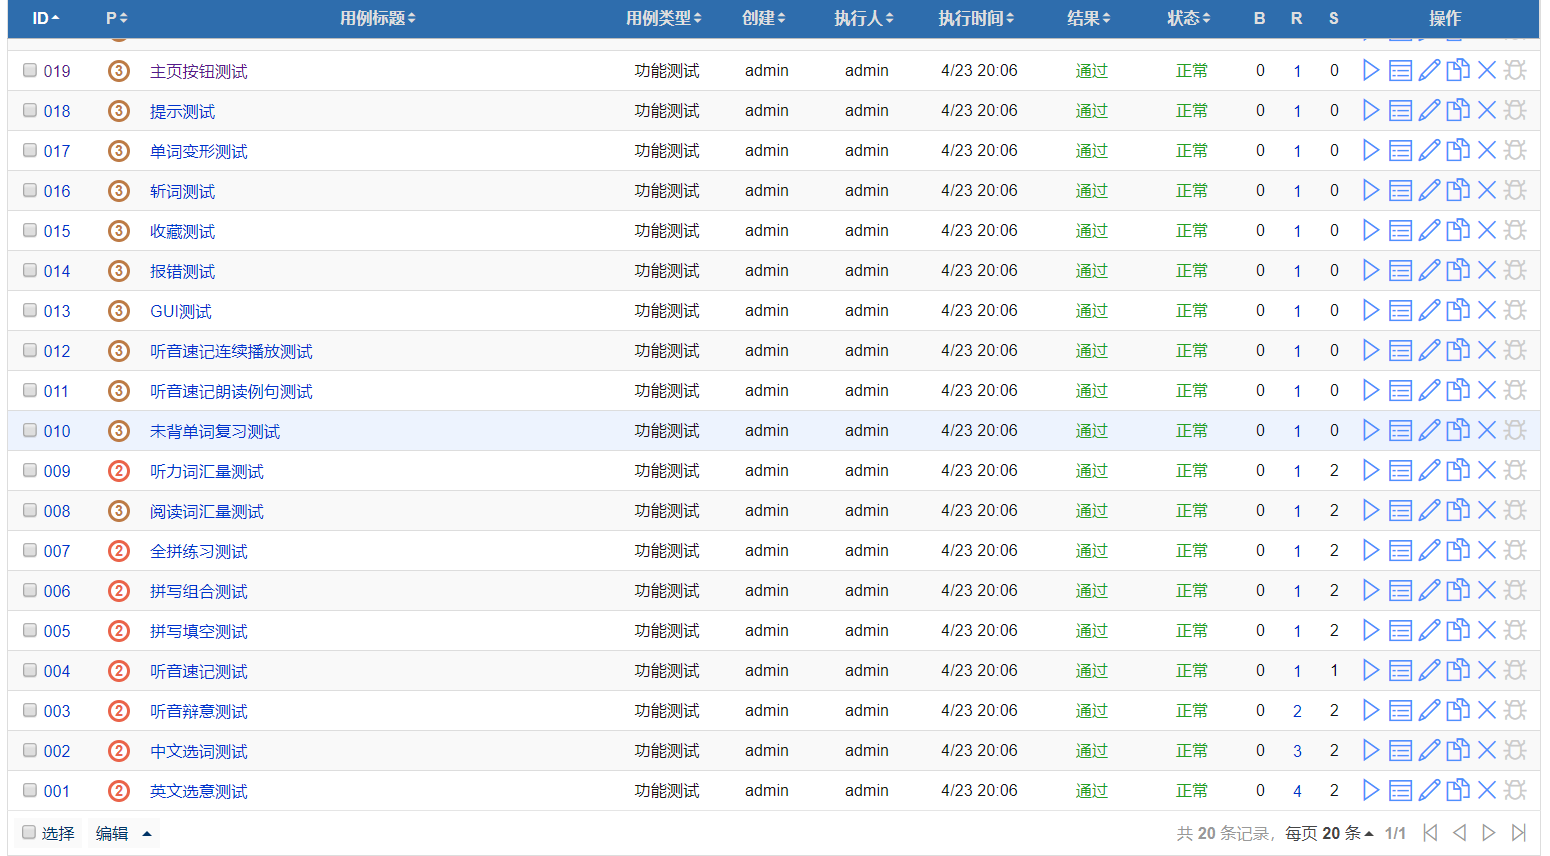
Task: Click run count 4 in case 001 row
Action: (1297, 791)
